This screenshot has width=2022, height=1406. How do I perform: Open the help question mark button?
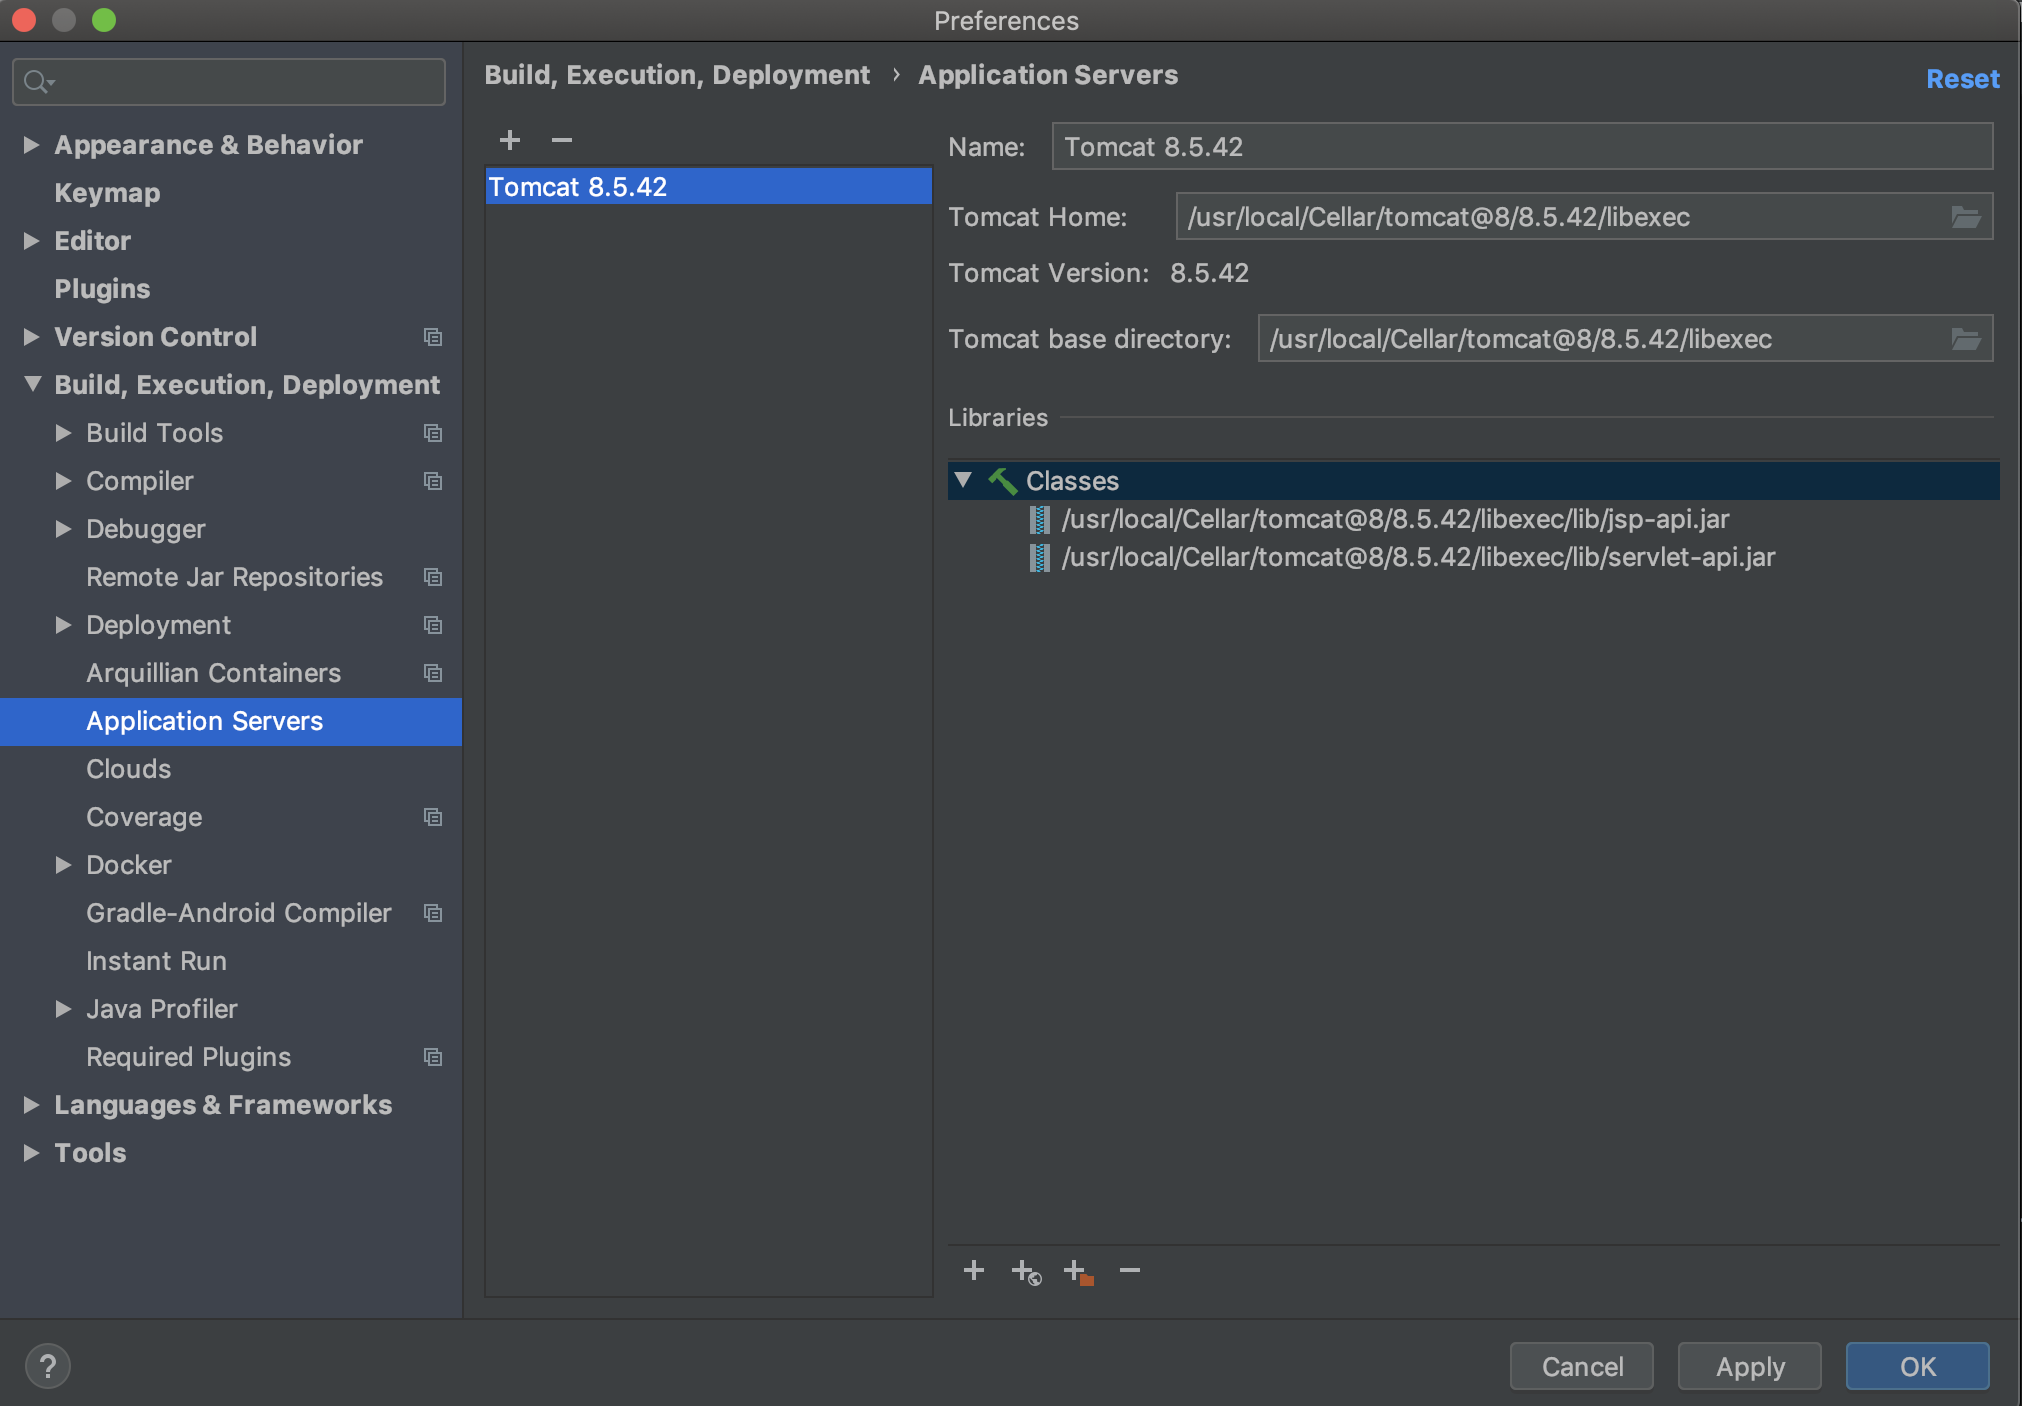point(48,1366)
